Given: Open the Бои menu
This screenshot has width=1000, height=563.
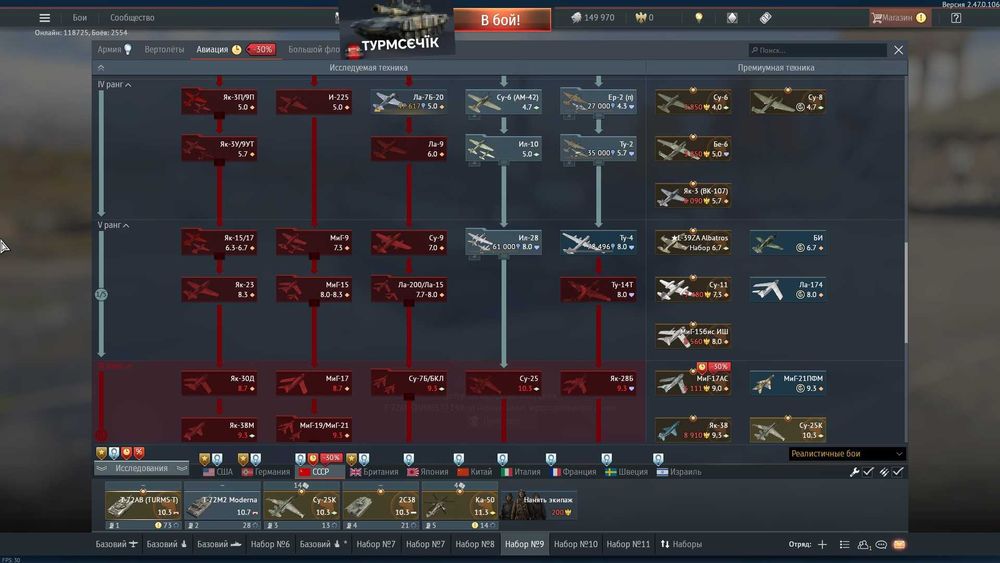Looking at the screenshot, I should [x=80, y=18].
